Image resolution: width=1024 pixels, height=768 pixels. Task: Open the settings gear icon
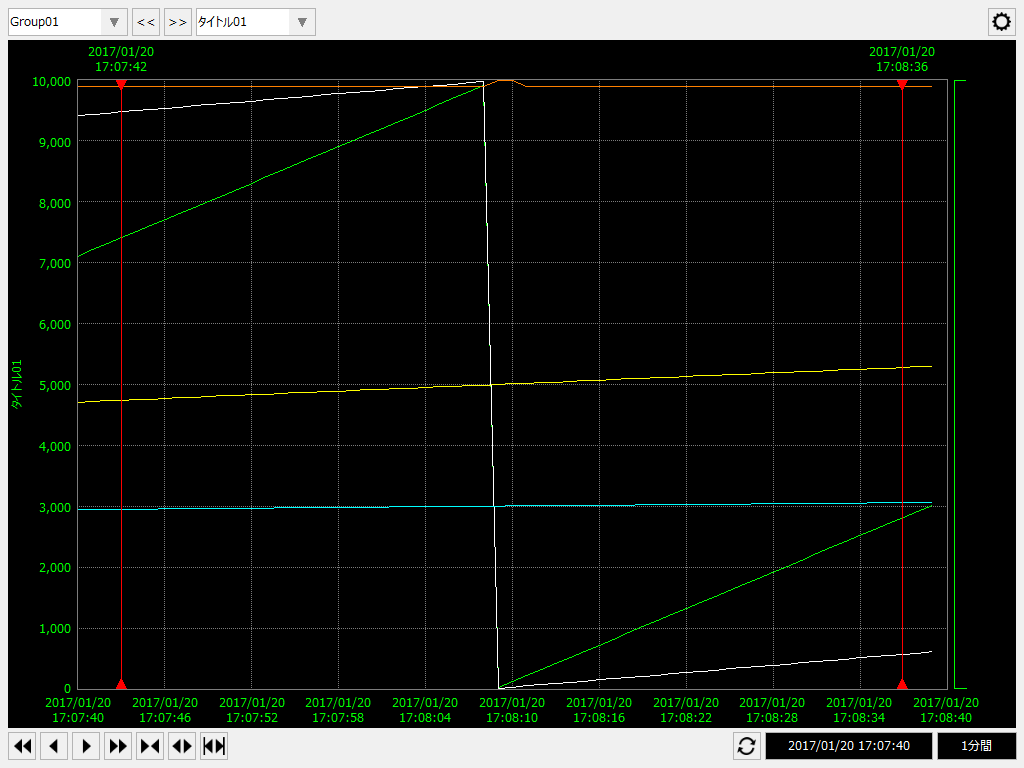(x=1001, y=21)
